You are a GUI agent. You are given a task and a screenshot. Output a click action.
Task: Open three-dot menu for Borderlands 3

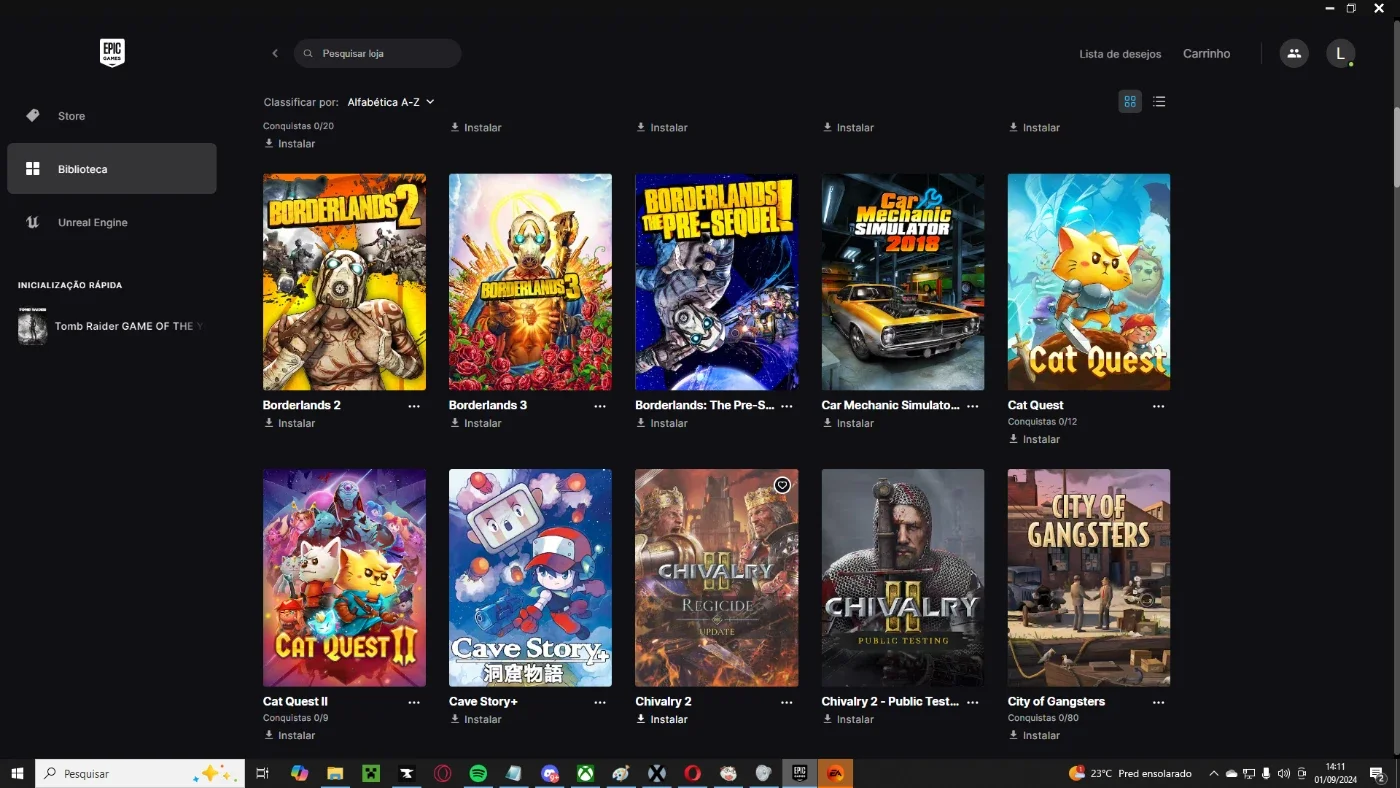600,406
